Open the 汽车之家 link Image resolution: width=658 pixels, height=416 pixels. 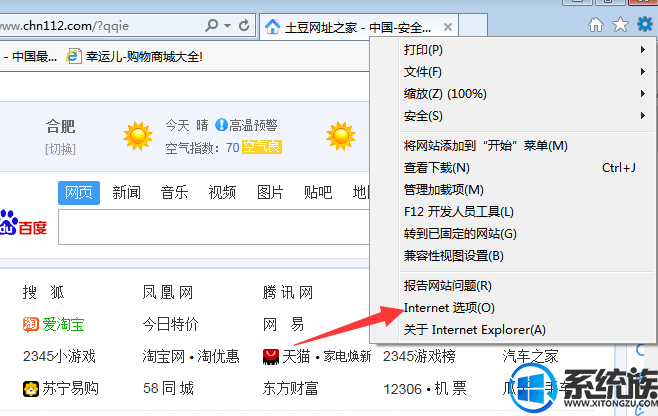[530, 356]
